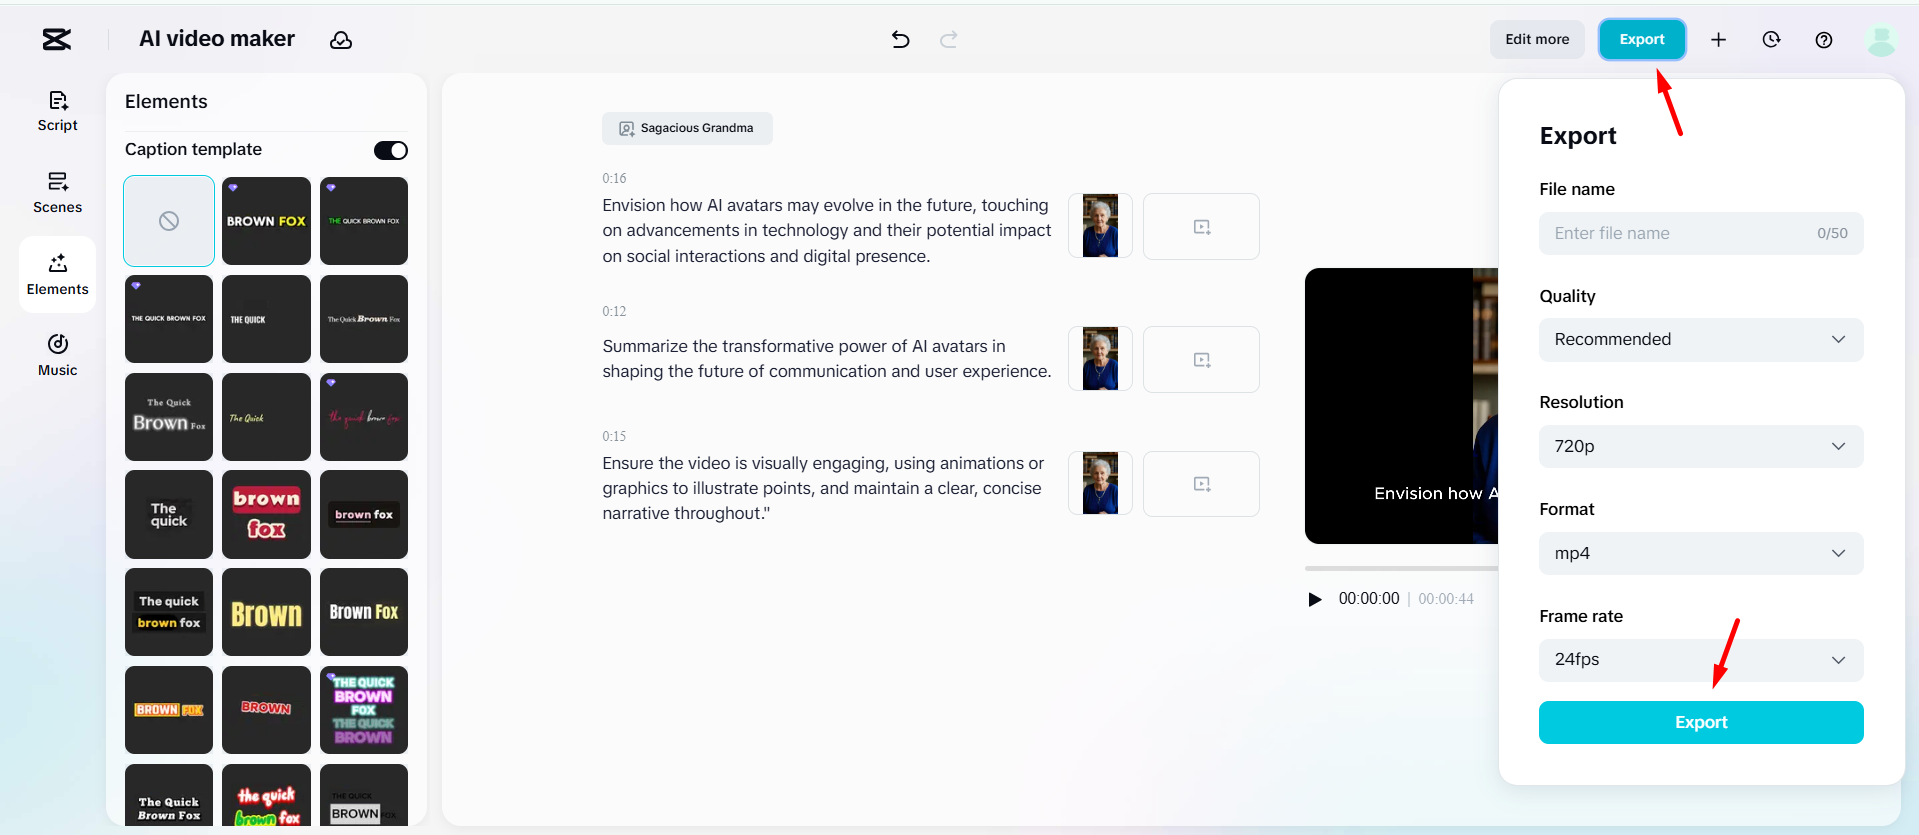Screen dimensions: 1919x835
Task: Pick the small white THE QUICK BROWN FOX template
Action: point(169,319)
